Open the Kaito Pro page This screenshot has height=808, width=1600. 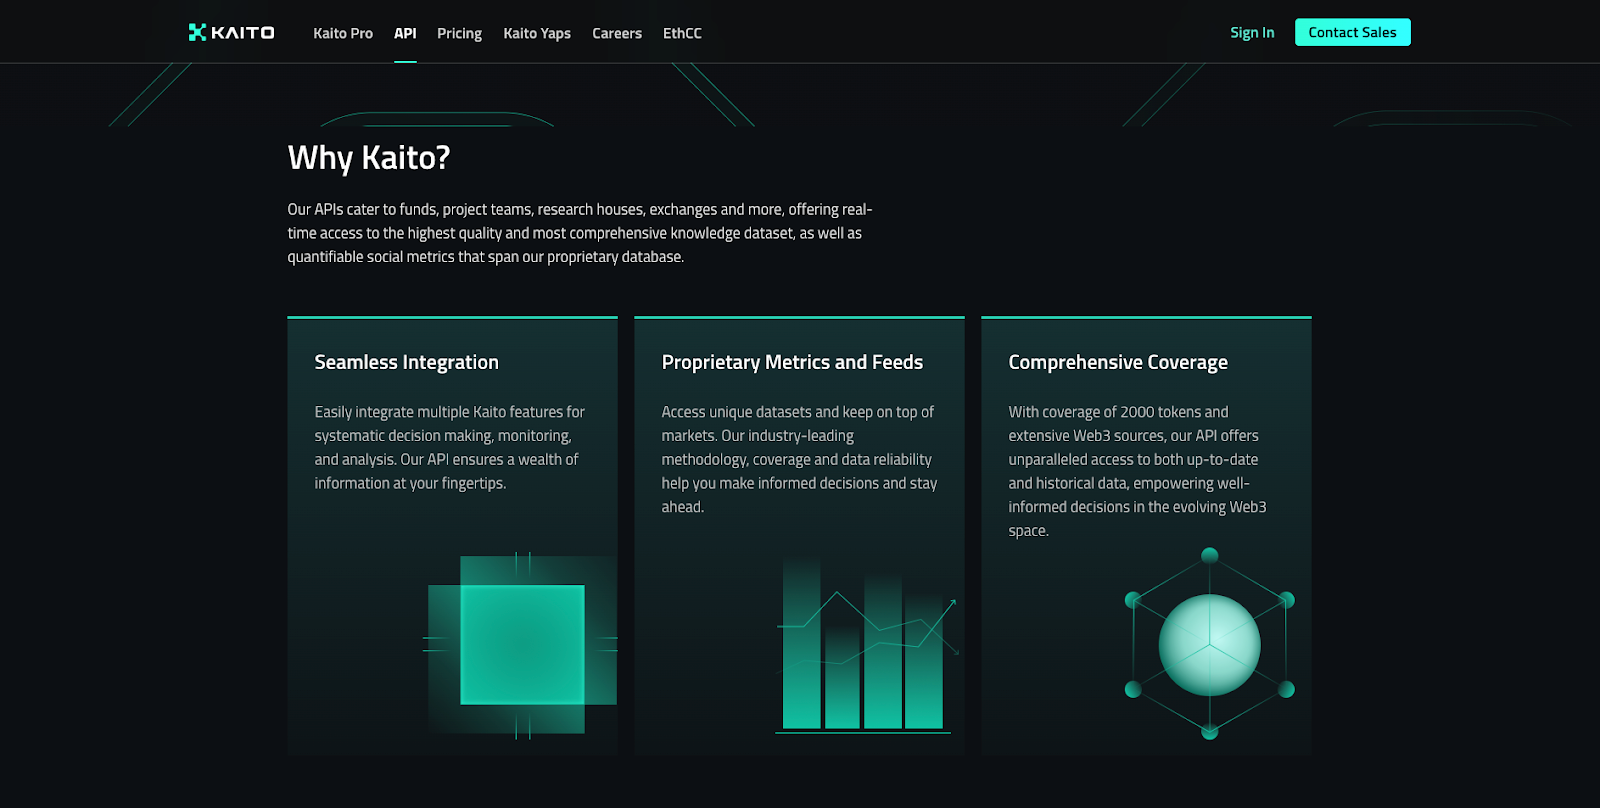coord(343,33)
